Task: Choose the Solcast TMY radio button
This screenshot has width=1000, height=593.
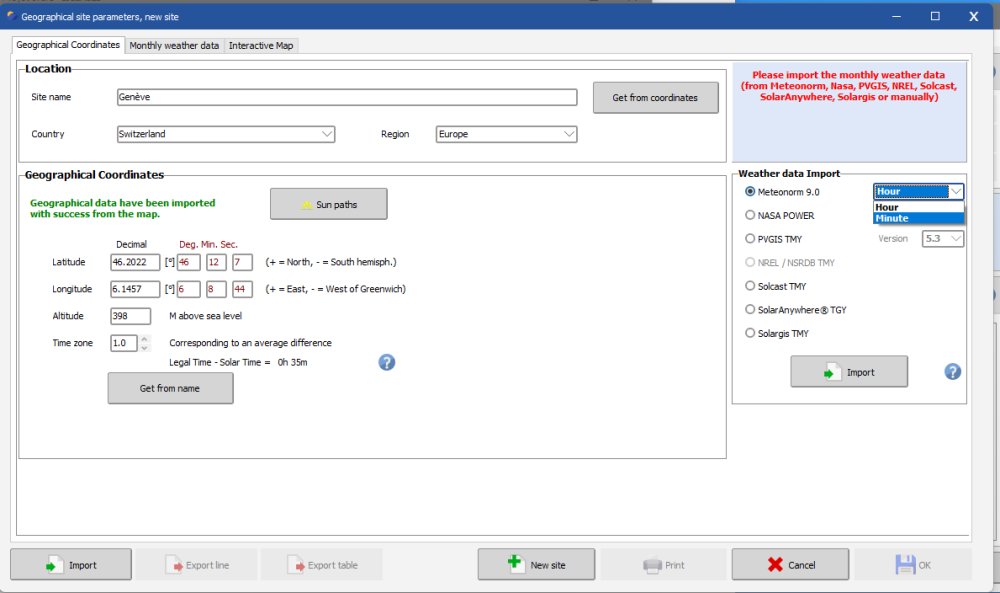Action: pos(750,286)
